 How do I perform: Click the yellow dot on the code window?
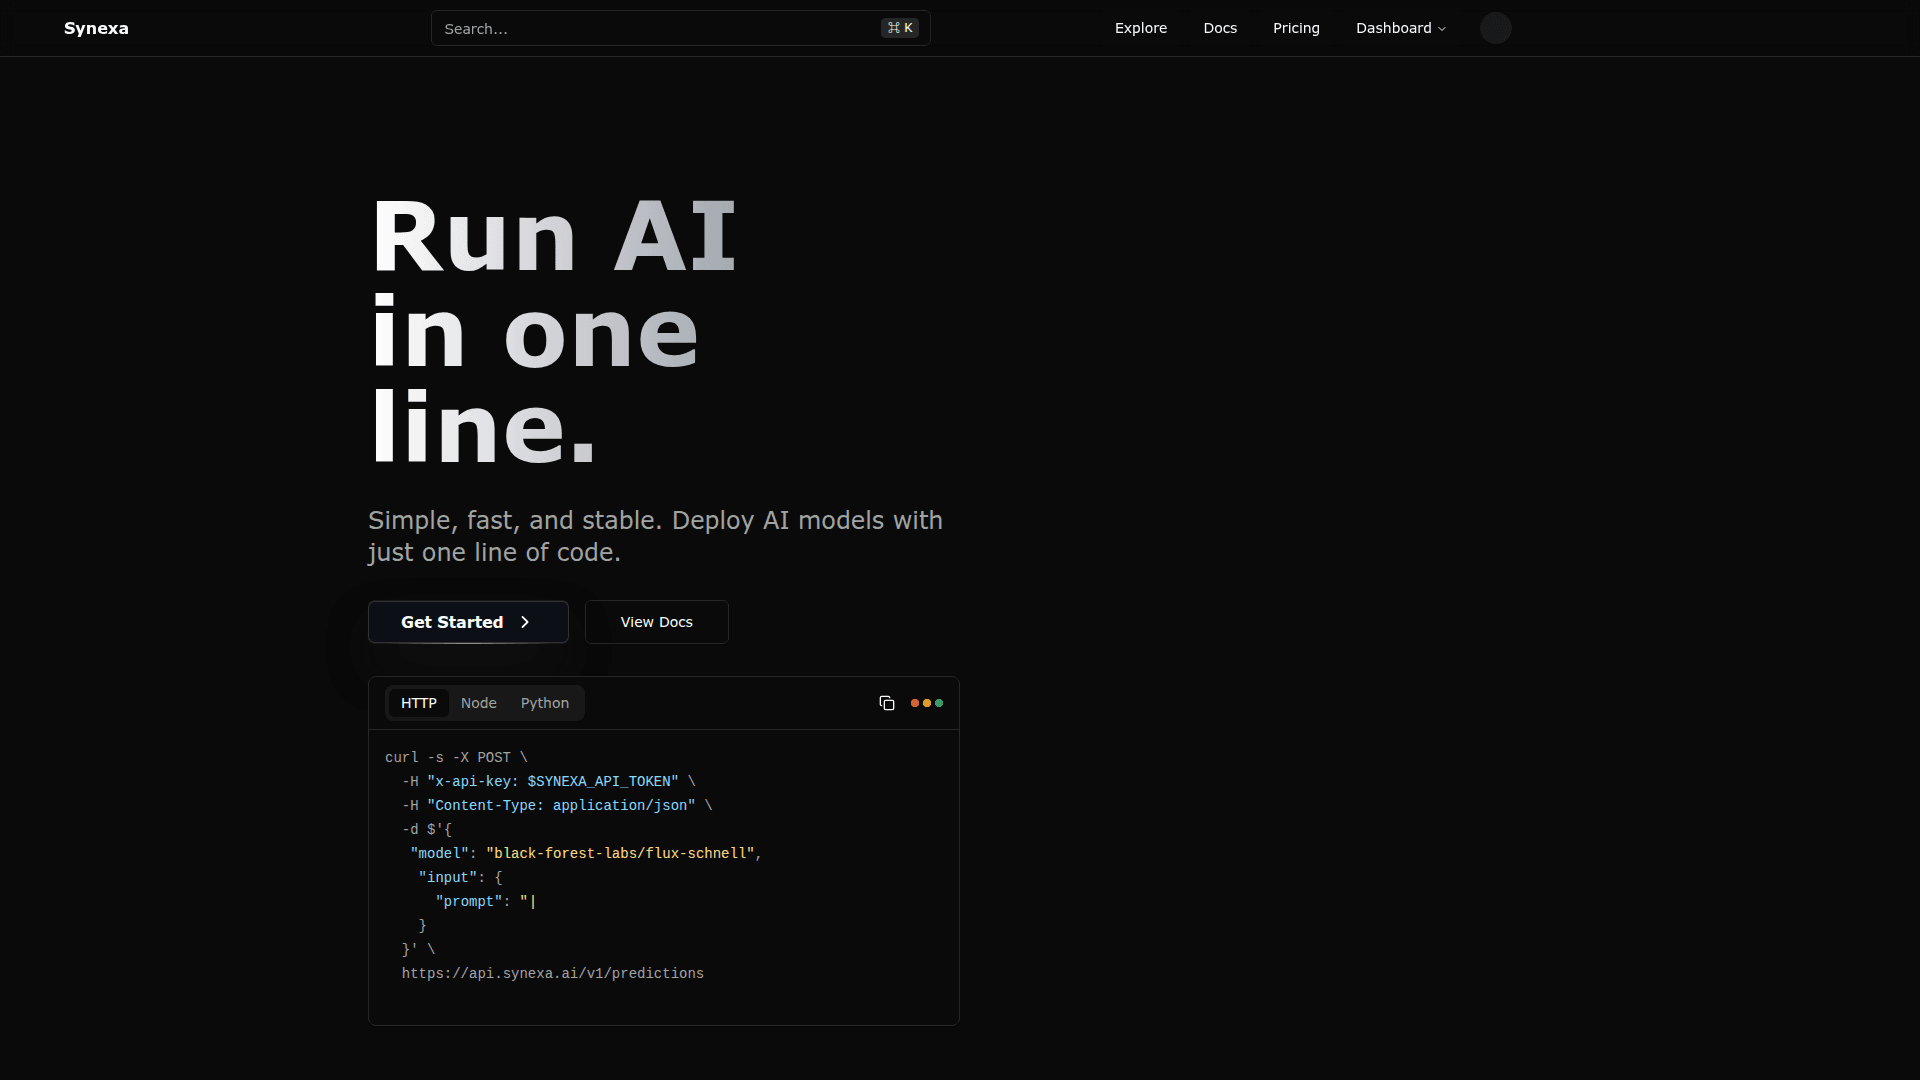tap(927, 703)
